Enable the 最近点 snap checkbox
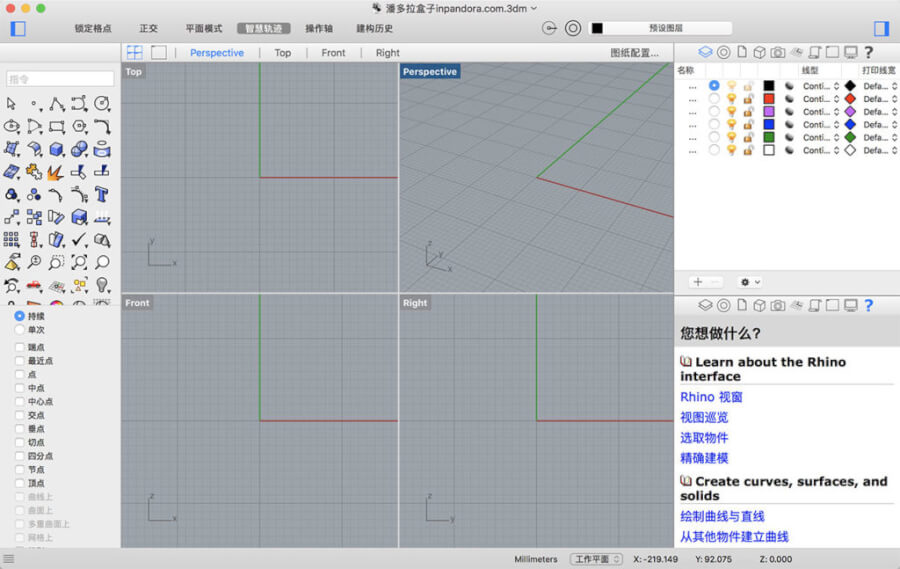This screenshot has height=569, width=900. coord(20,361)
